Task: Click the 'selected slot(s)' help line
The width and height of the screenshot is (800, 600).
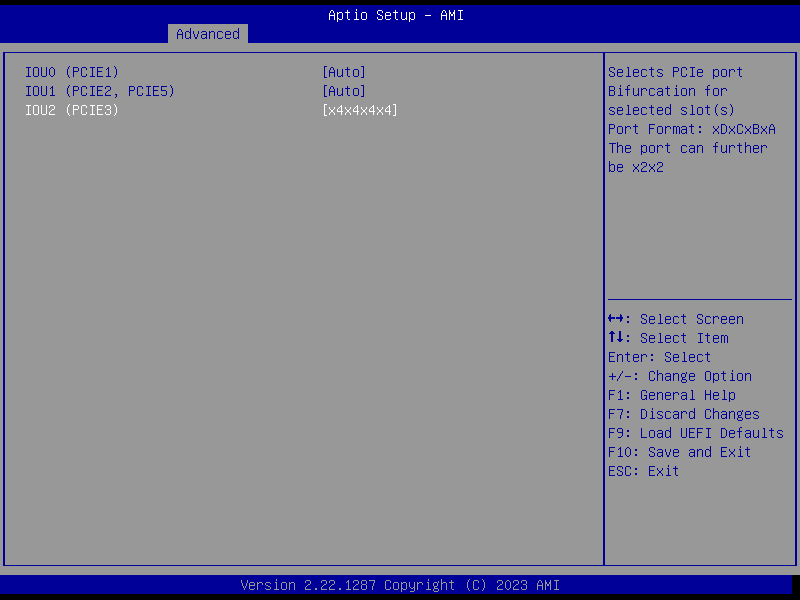Action: (x=671, y=110)
